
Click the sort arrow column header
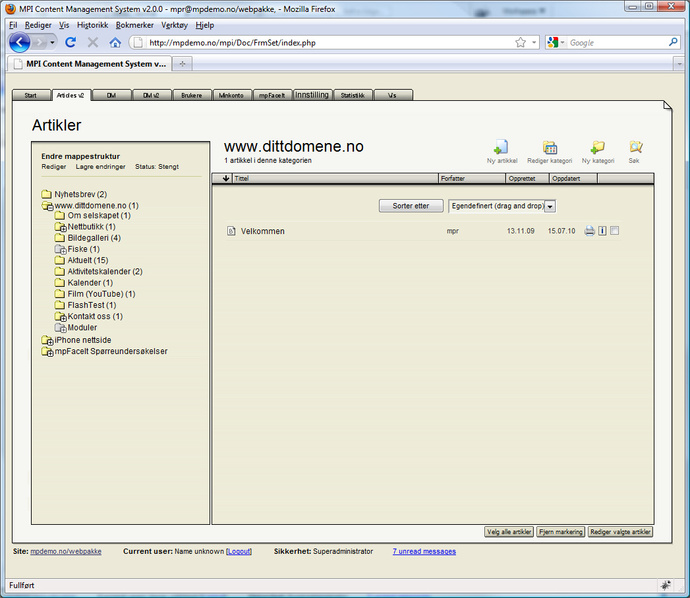(x=225, y=178)
